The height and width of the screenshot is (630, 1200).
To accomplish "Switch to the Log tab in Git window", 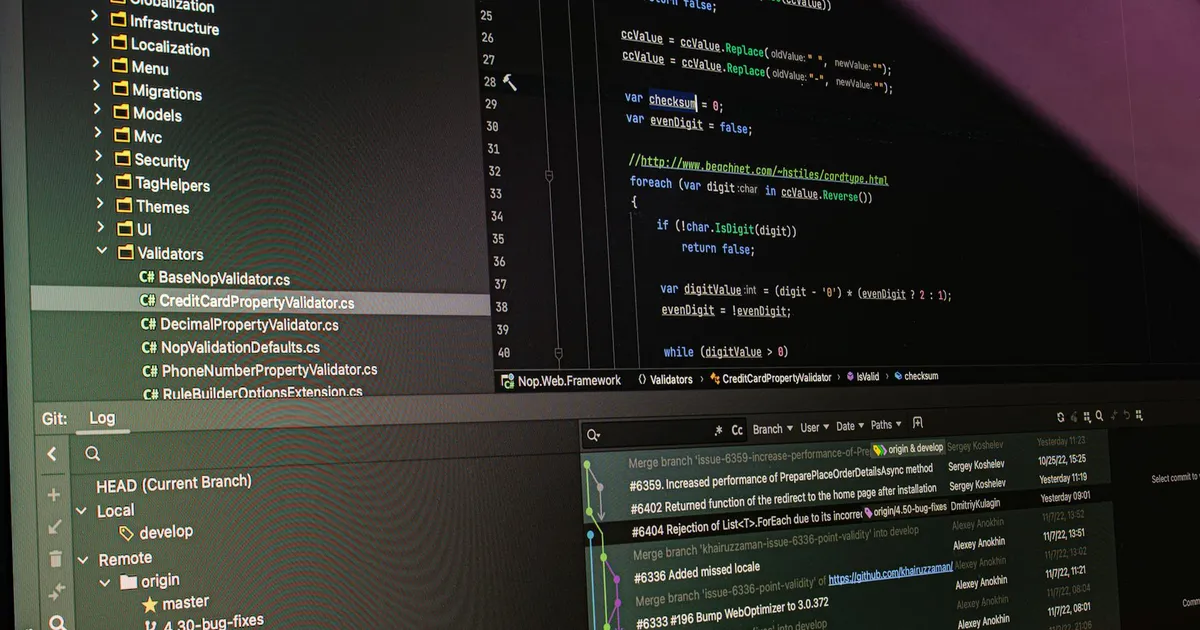I will point(103,417).
